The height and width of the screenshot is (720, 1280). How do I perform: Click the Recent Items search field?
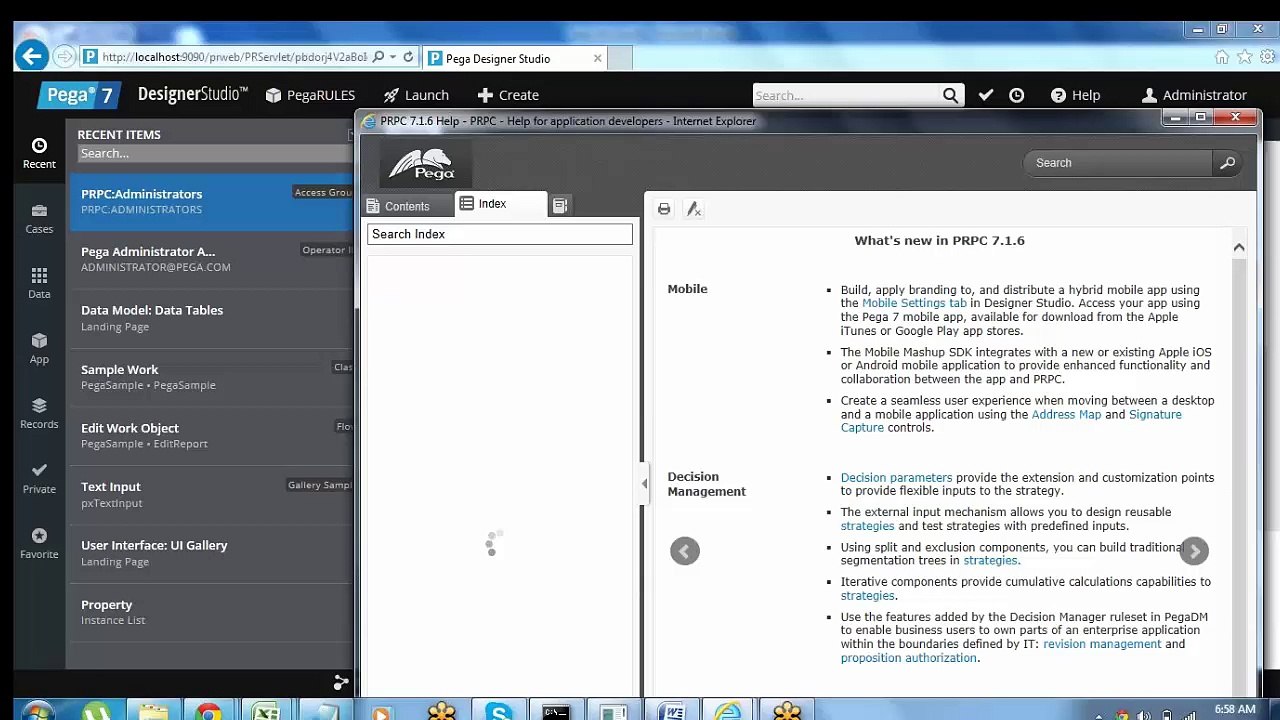(215, 153)
